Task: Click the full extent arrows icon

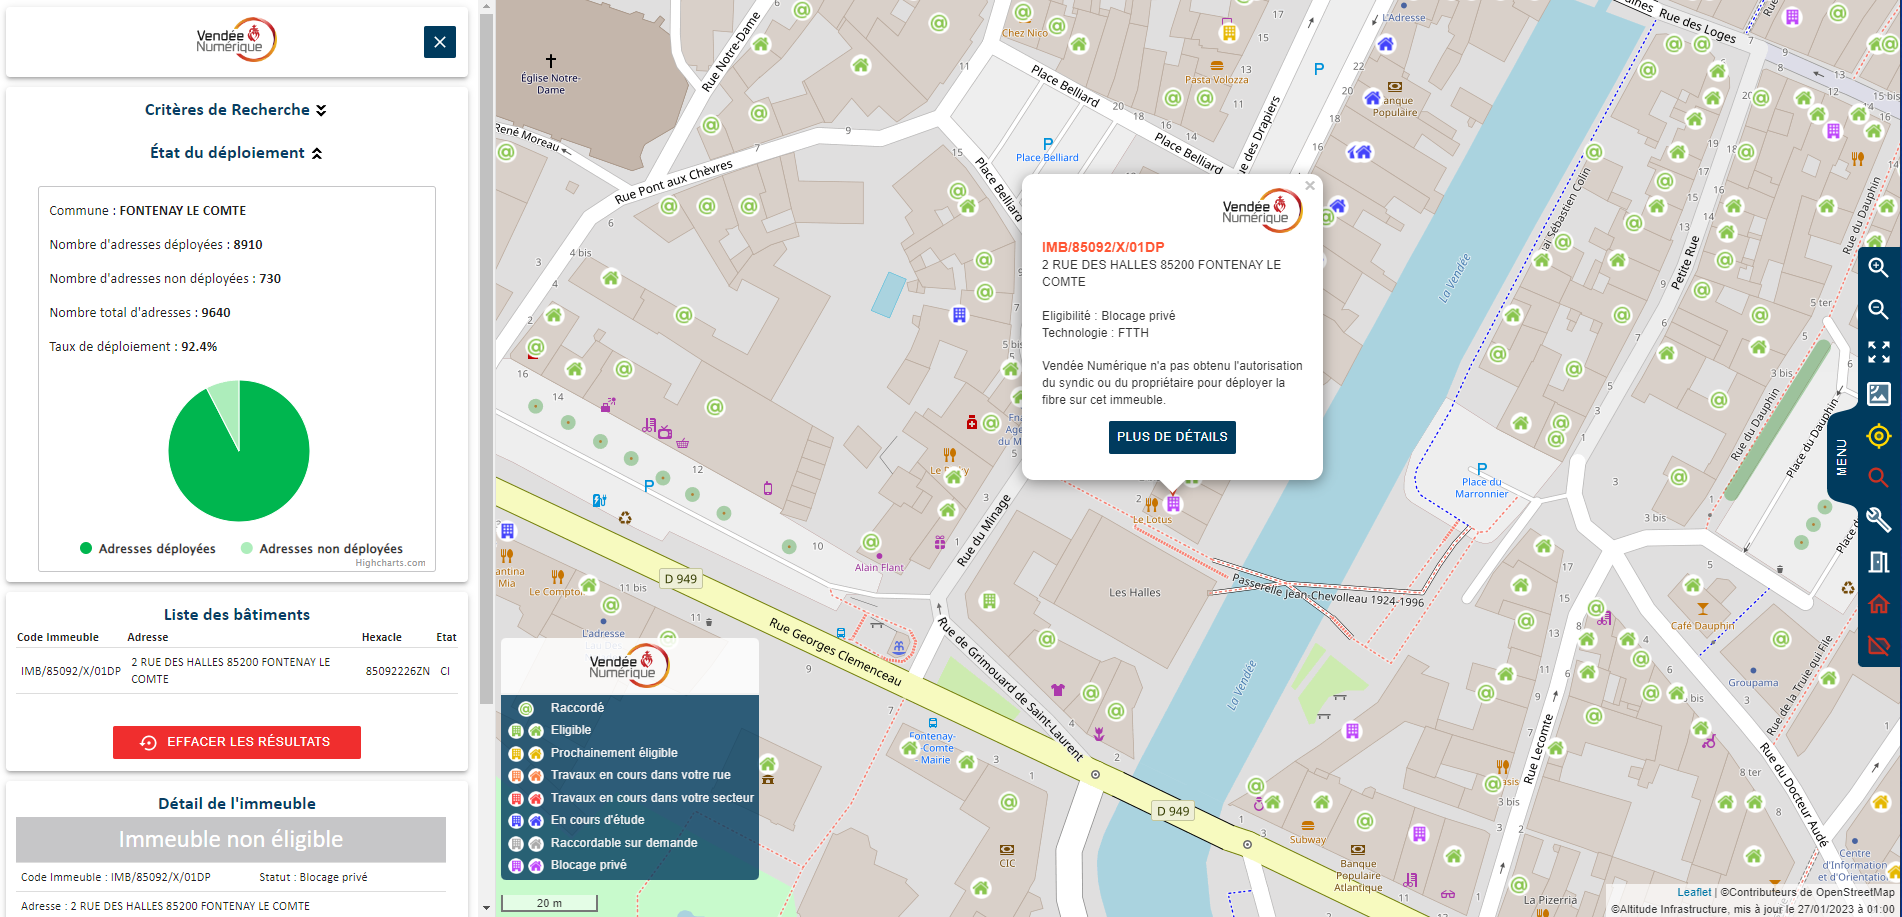Action: point(1878,352)
